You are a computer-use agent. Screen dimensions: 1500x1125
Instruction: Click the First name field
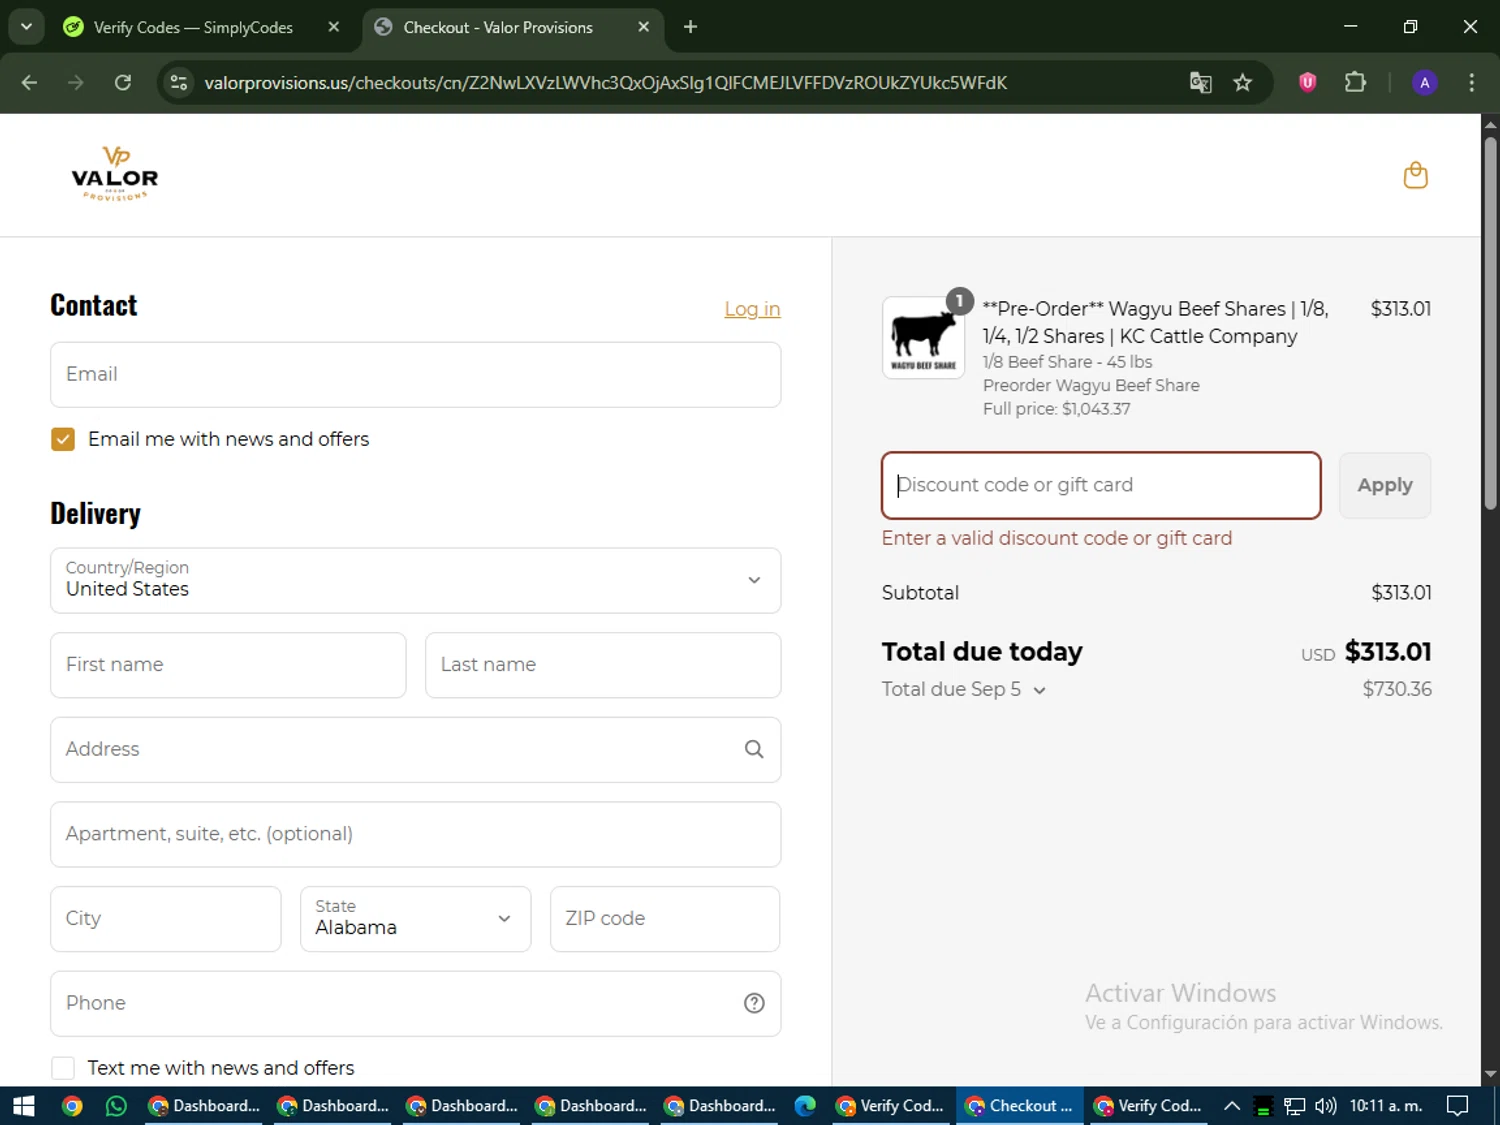pyautogui.click(x=228, y=665)
